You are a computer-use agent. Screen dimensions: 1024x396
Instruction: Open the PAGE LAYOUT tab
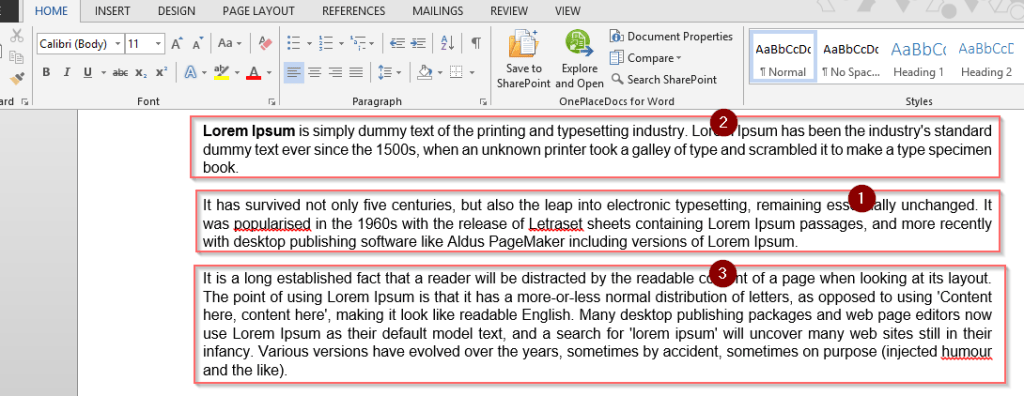(x=259, y=10)
